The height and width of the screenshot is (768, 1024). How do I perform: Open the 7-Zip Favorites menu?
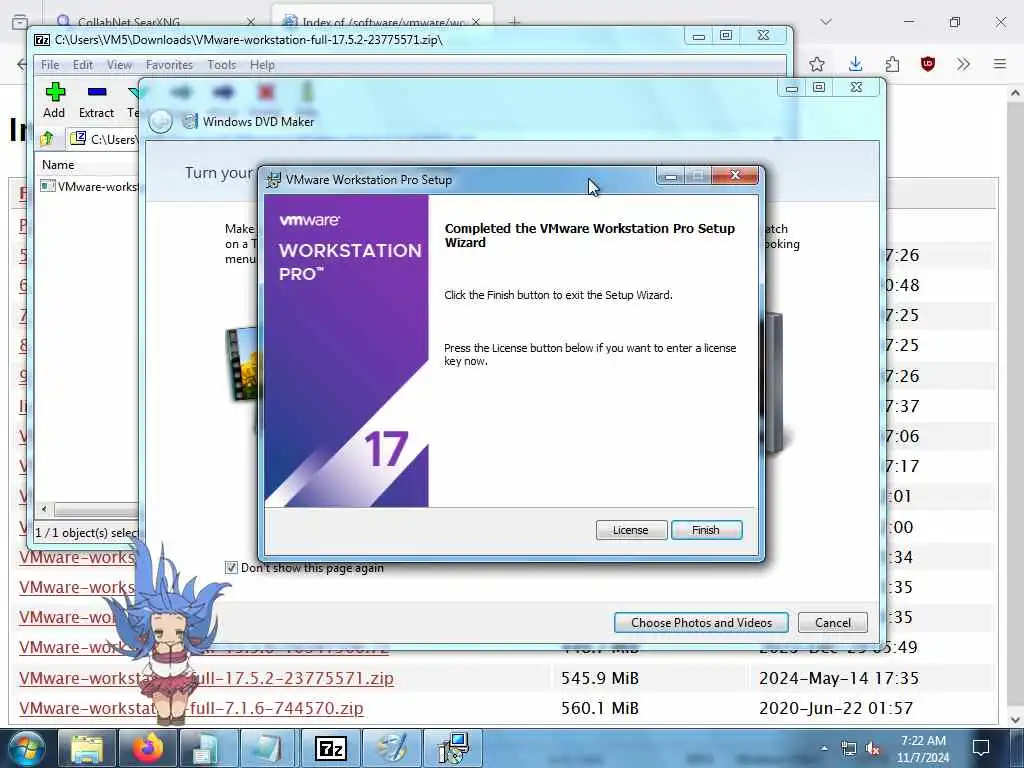pos(169,65)
